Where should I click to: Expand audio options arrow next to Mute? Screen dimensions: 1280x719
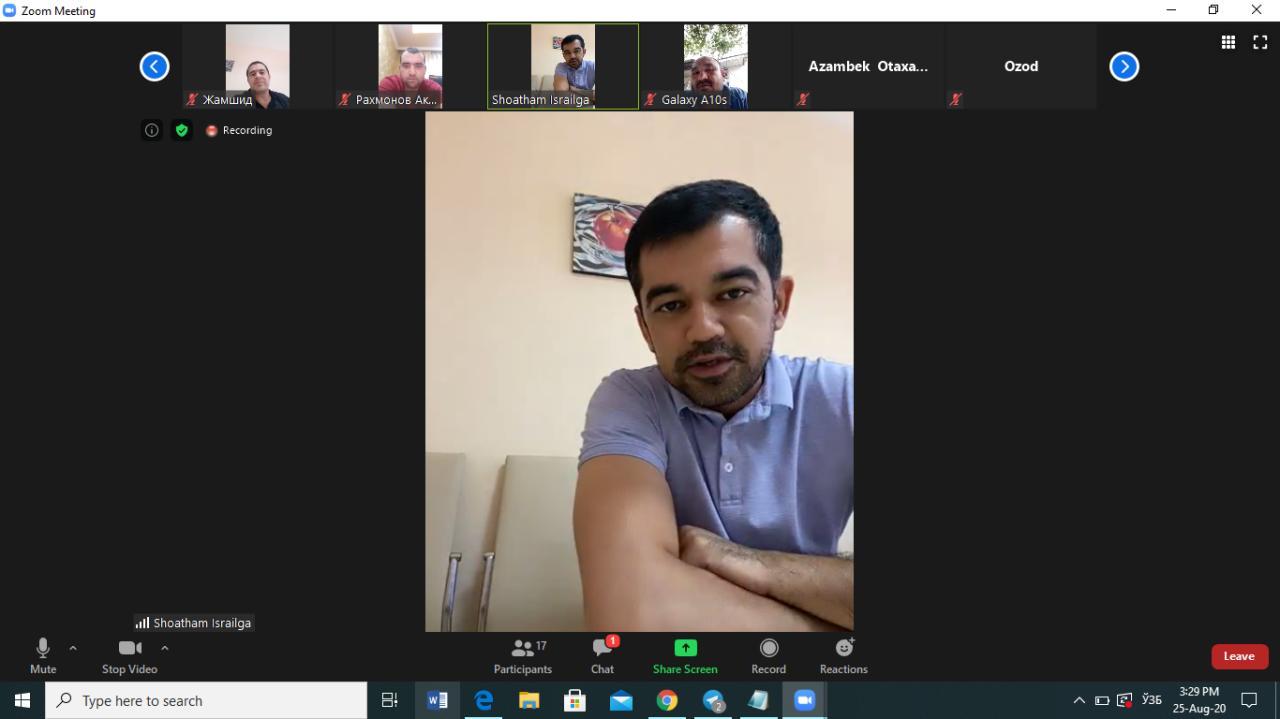pyautogui.click(x=73, y=648)
